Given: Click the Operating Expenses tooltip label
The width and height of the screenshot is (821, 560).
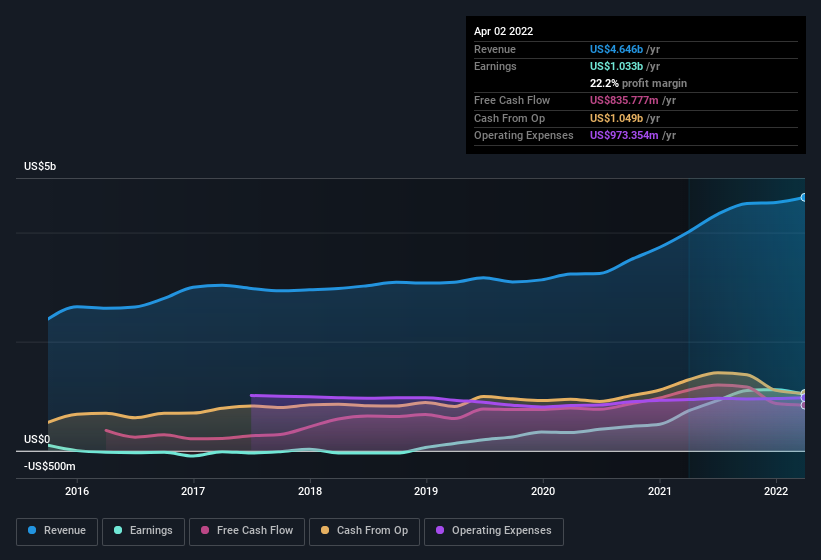Looking at the screenshot, I should click(x=524, y=136).
